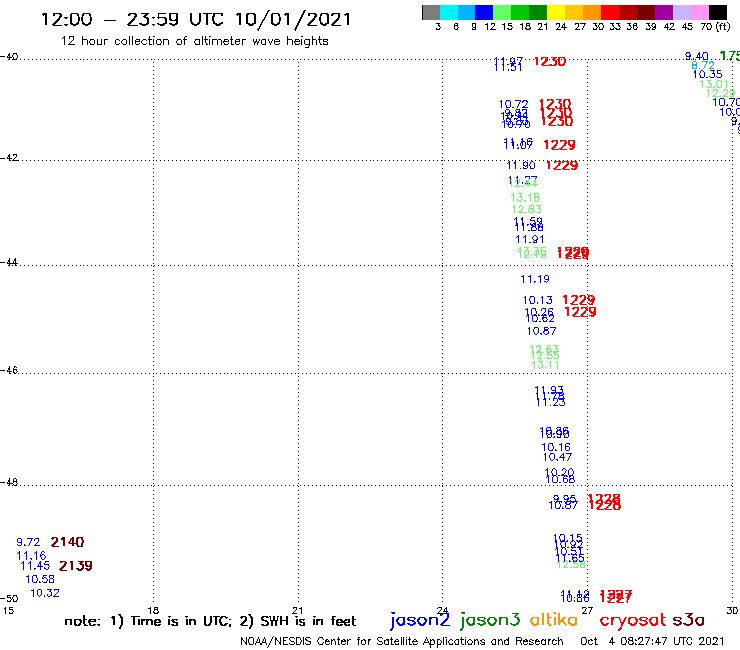The height and width of the screenshot is (650, 740).
Task: Click the 'cryosat' satellite legend label
Action: (632, 620)
